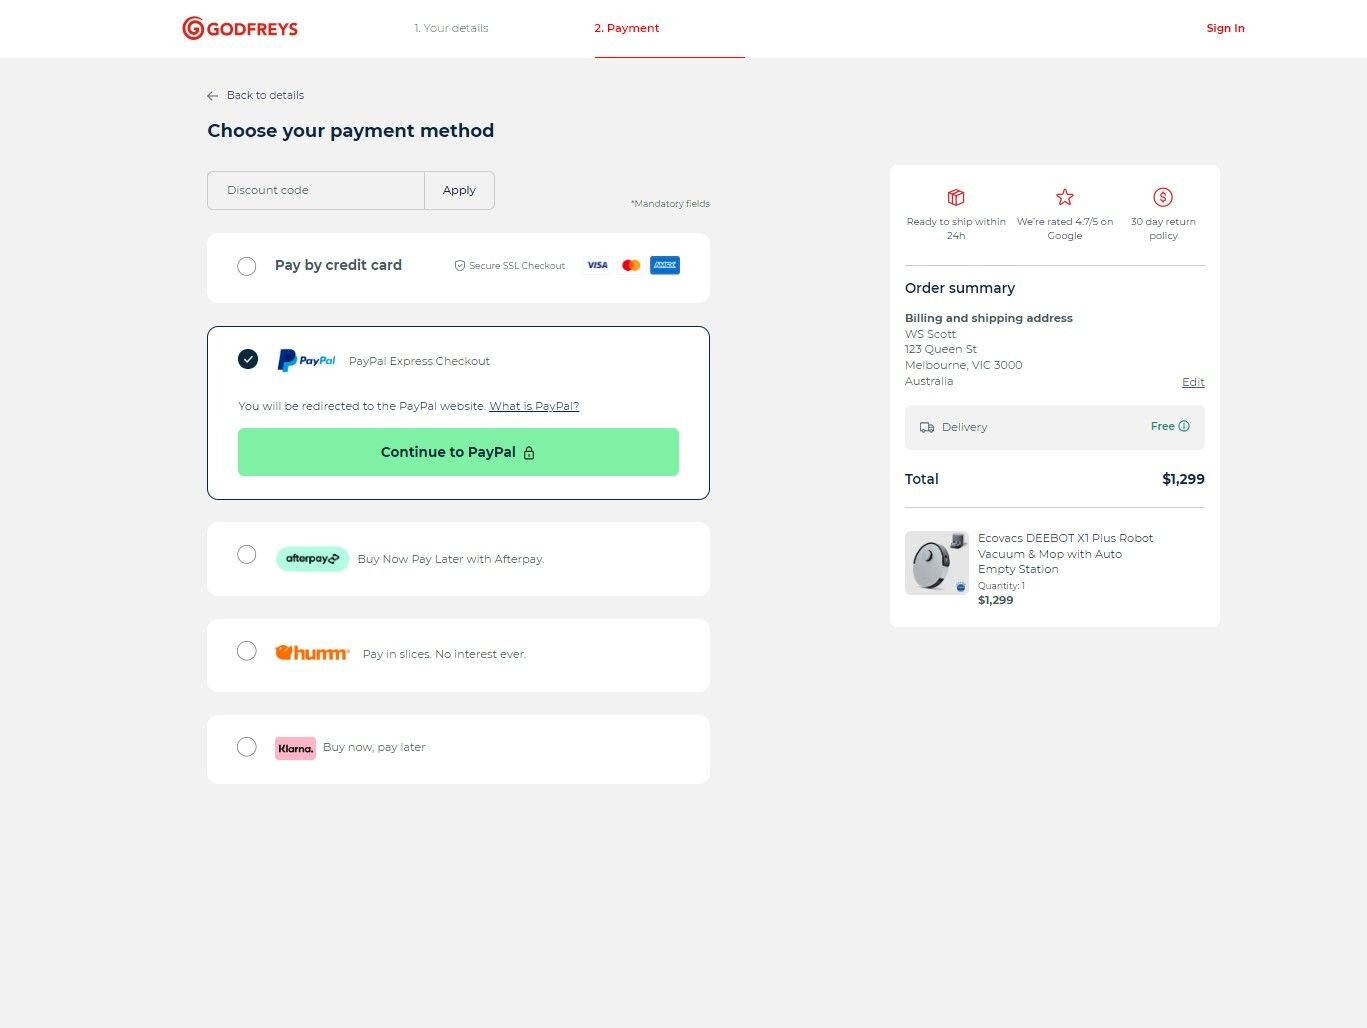Click the Total $1,299 amount
Image resolution: width=1367 pixels, height=1028 pixels.
click(1183, 479)
